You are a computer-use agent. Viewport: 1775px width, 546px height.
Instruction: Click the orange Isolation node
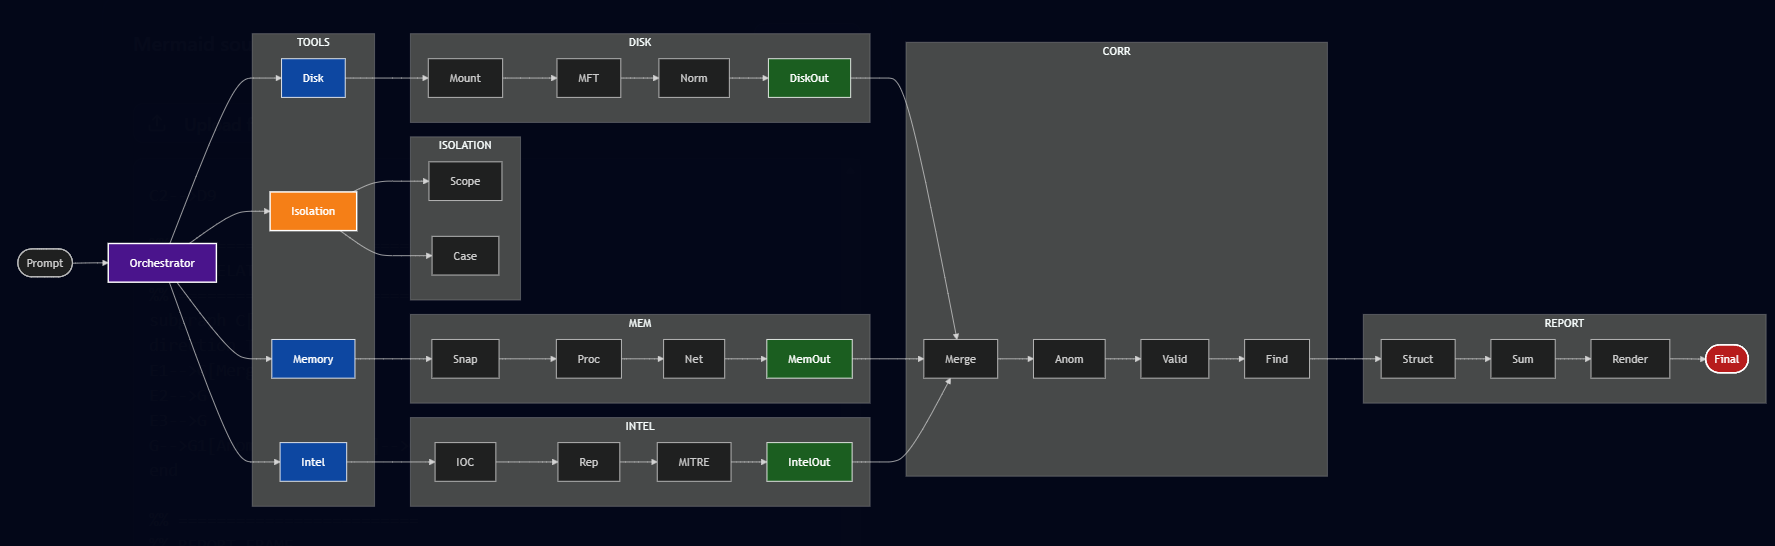313,211
